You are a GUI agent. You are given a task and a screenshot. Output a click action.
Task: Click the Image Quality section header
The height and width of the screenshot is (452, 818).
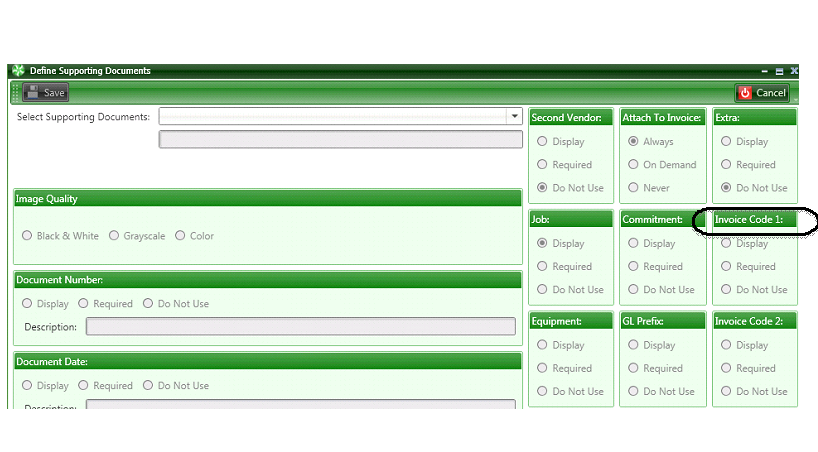[268, 198]
